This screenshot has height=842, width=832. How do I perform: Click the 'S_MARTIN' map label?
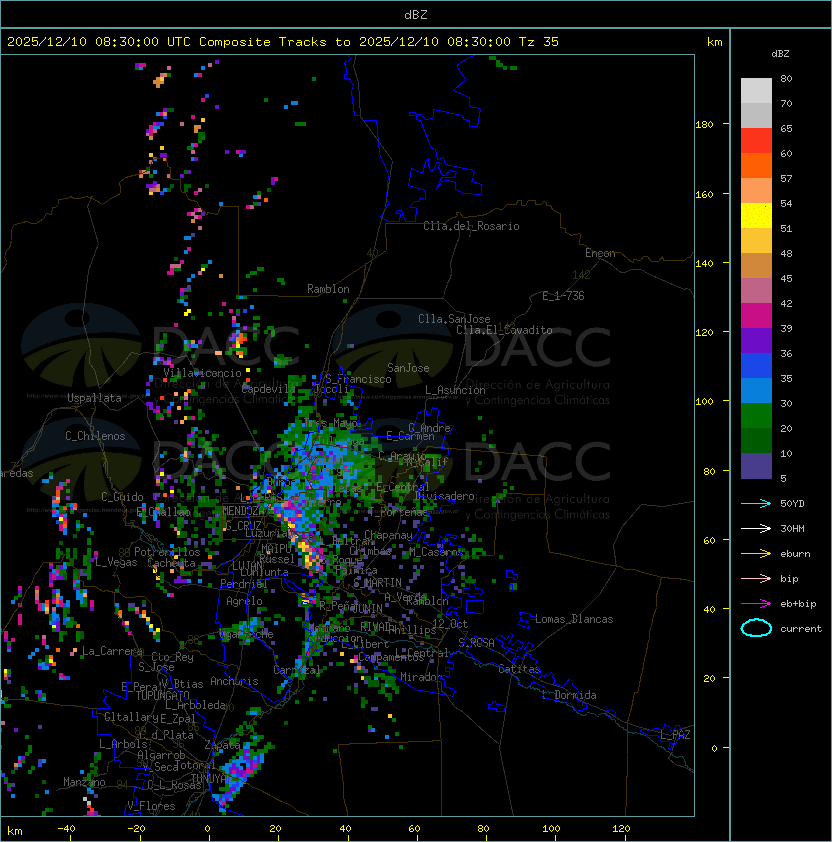[x=378, y=583]
